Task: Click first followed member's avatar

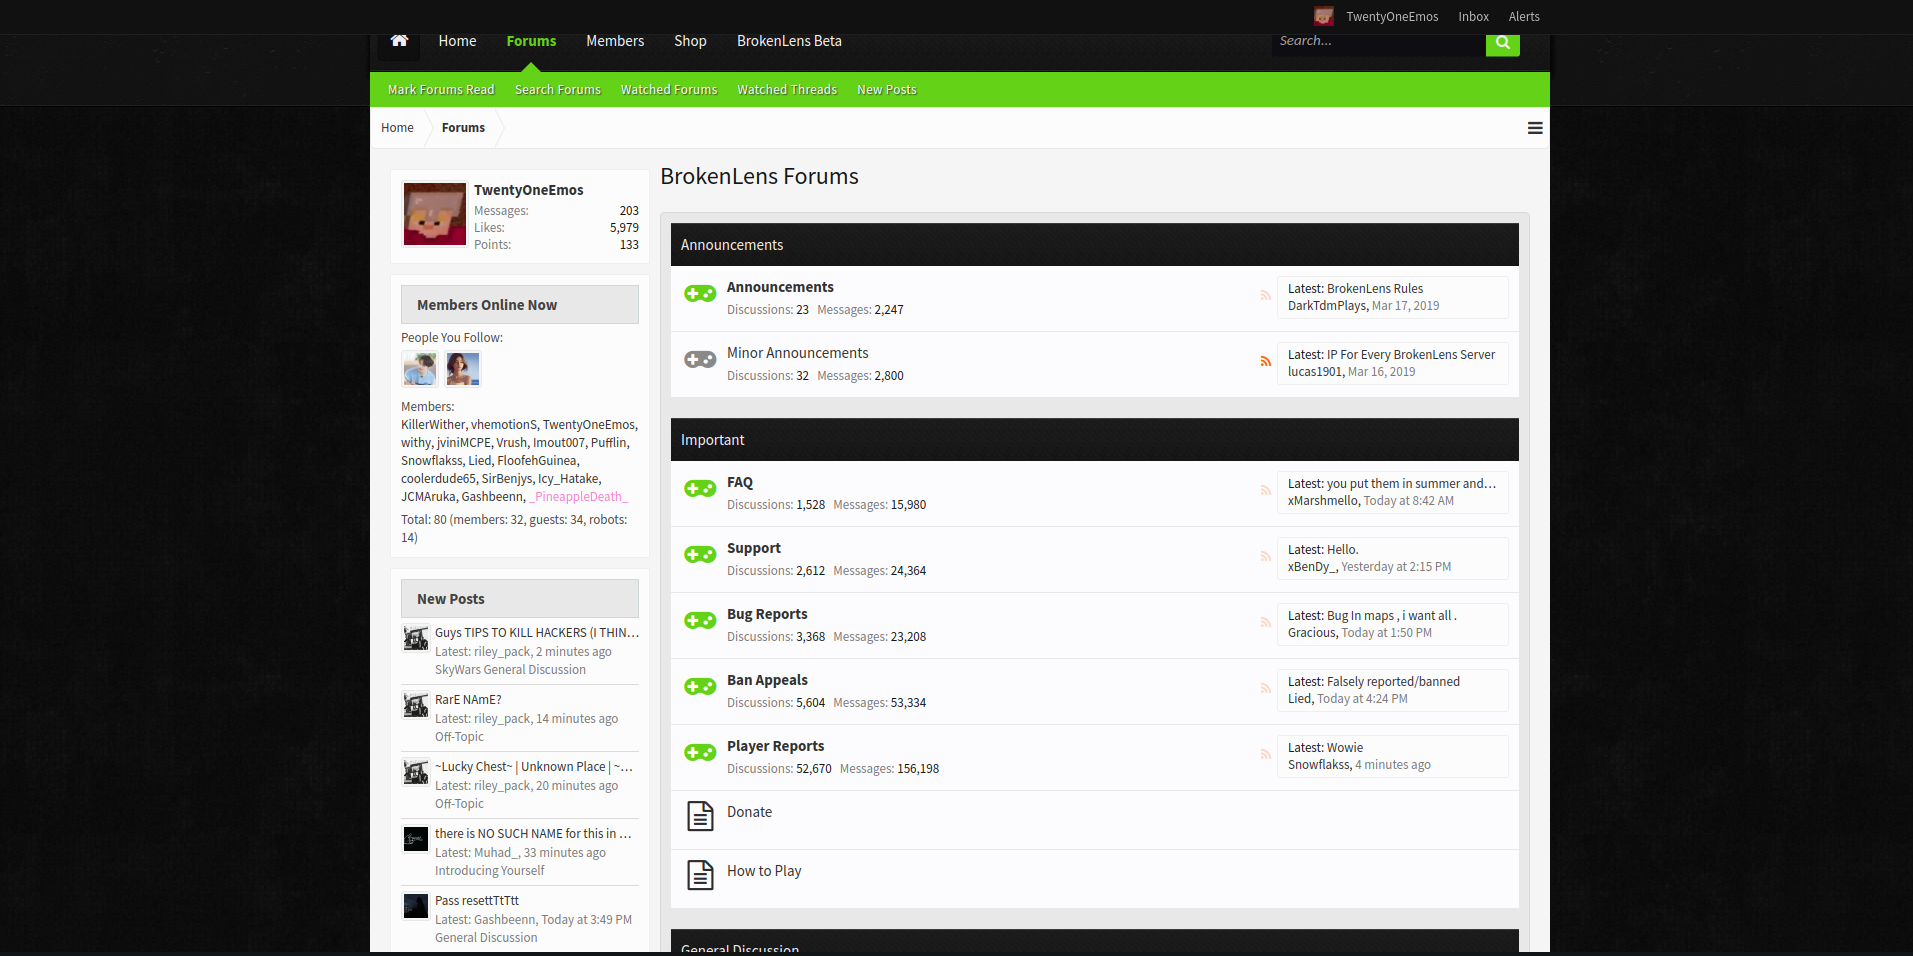Action: 420,369
